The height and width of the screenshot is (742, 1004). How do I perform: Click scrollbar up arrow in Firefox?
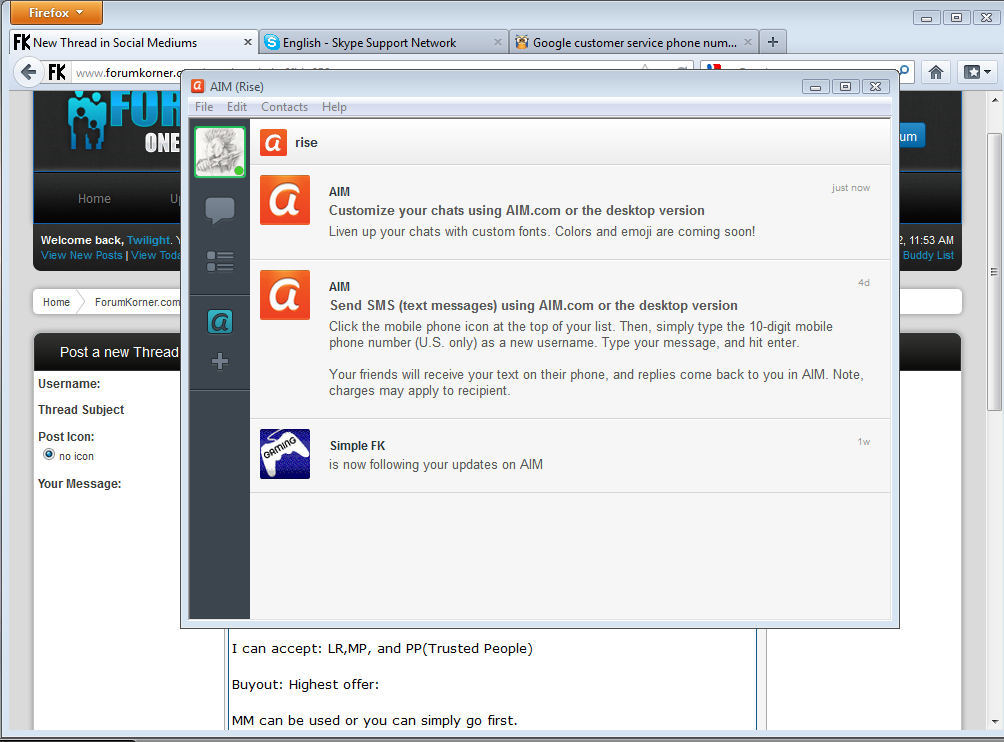click(994, 100)
